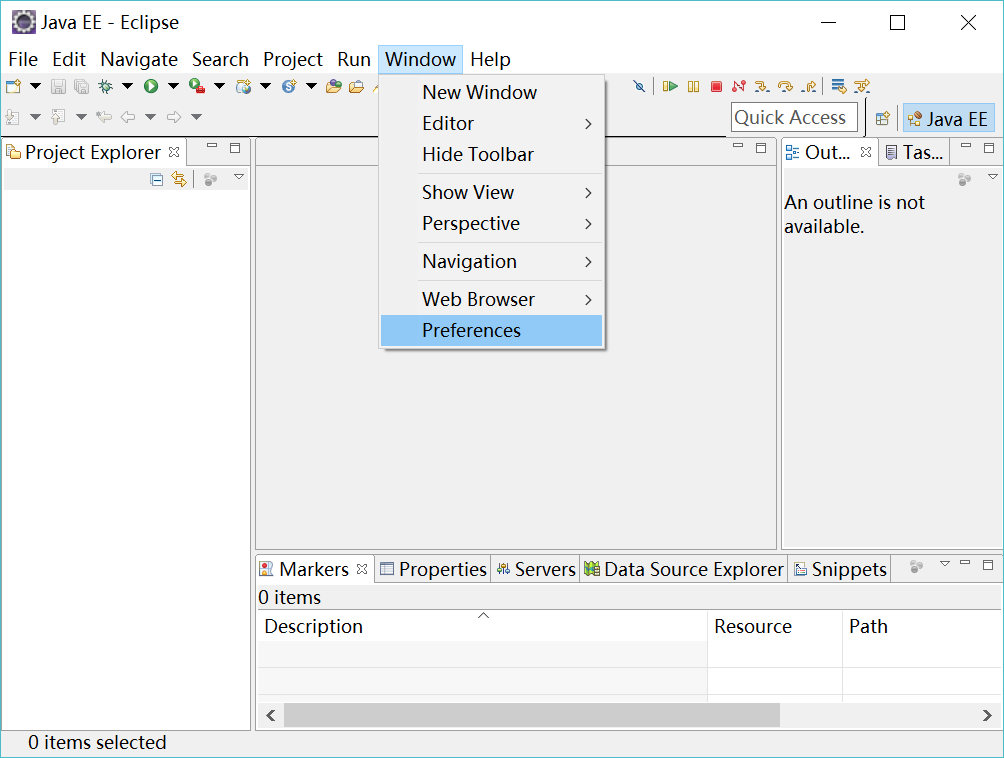The height and width of the screenshot is (758, 1004).
Task: Select Preferences in Window menu
Action: pyautogui.click(x=492, y=330)
